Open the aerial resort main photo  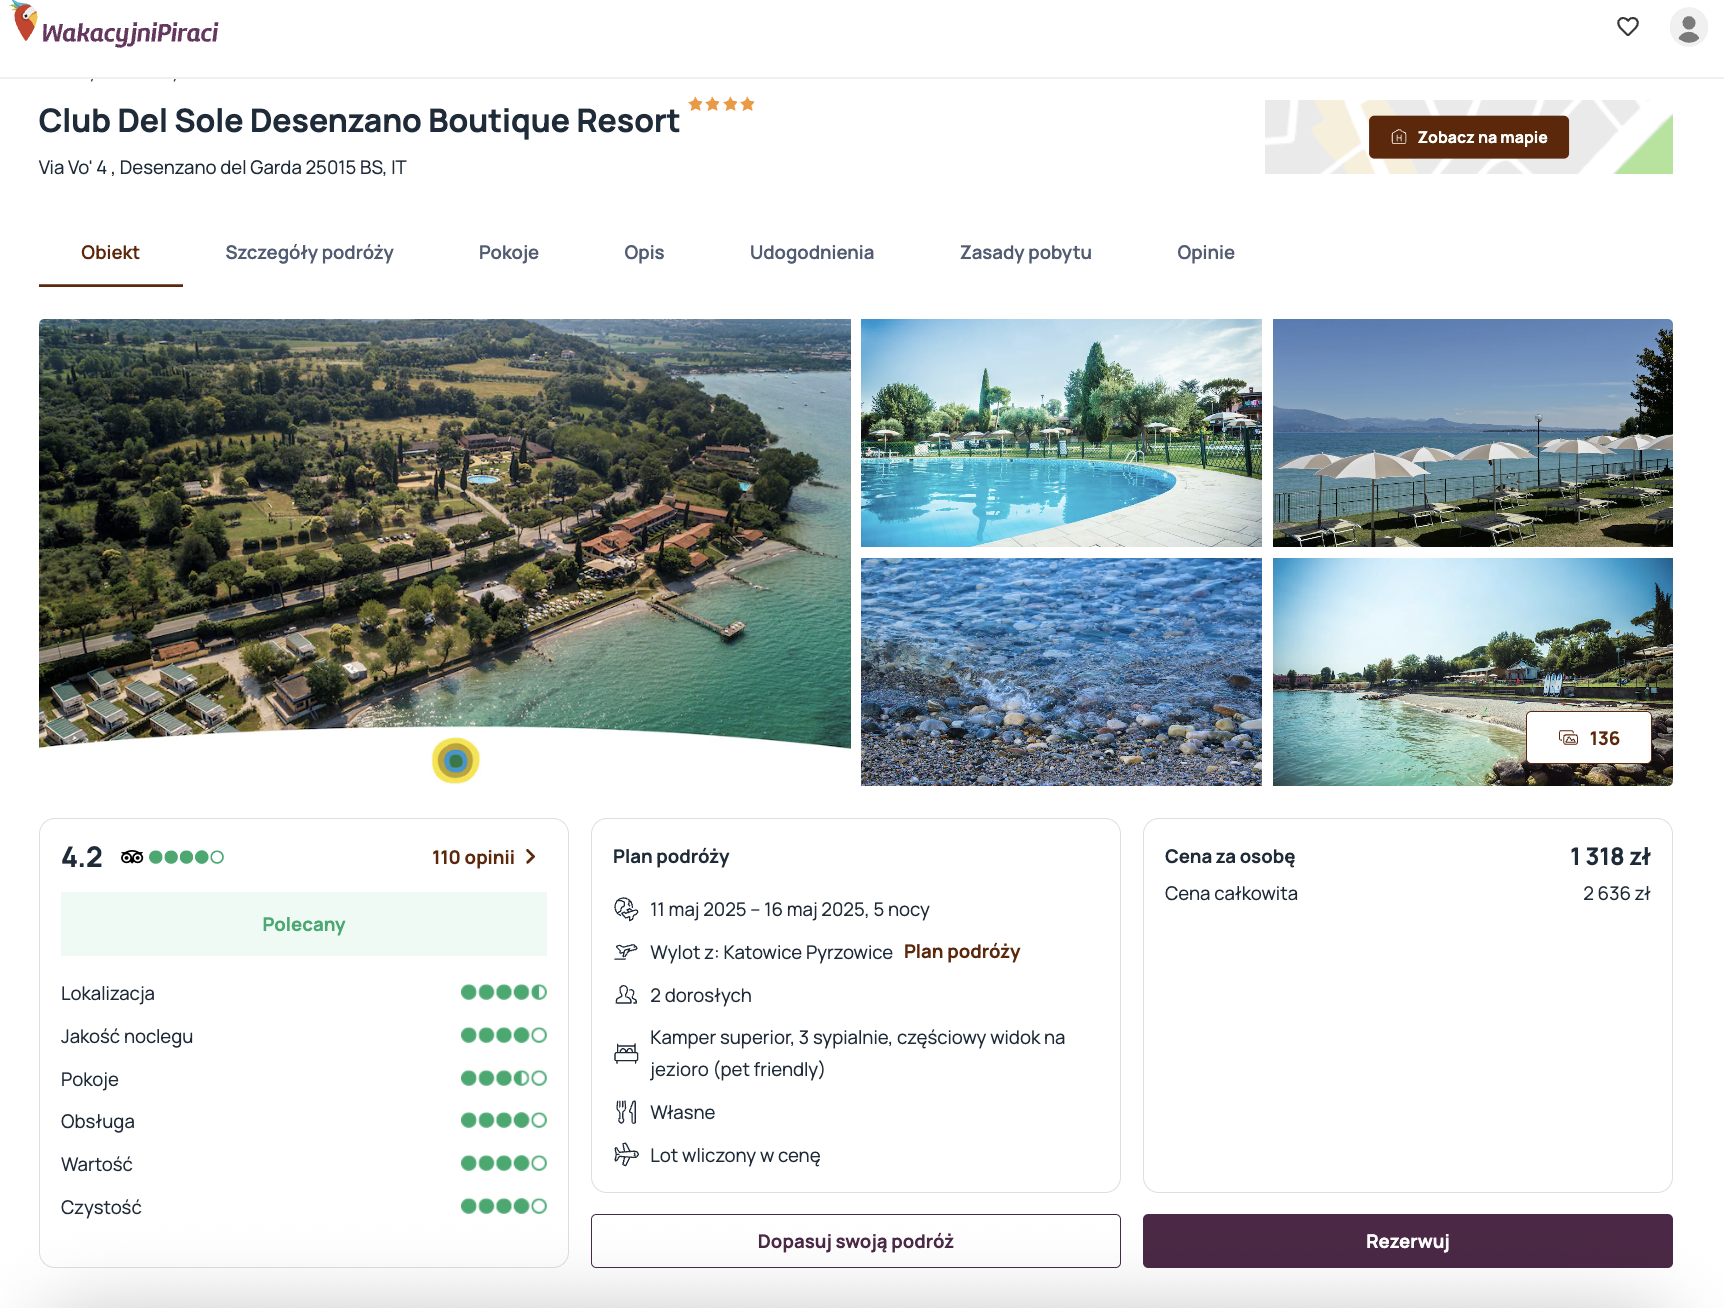click(445, 533)
